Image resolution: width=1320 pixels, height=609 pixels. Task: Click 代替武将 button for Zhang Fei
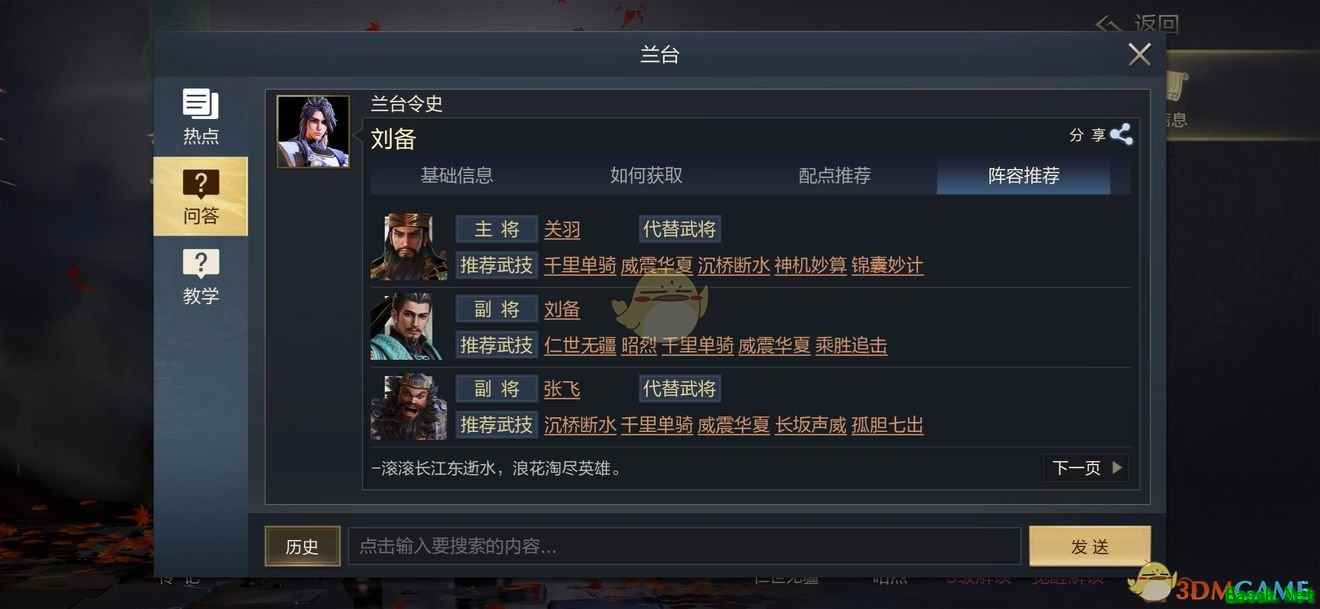680,388
